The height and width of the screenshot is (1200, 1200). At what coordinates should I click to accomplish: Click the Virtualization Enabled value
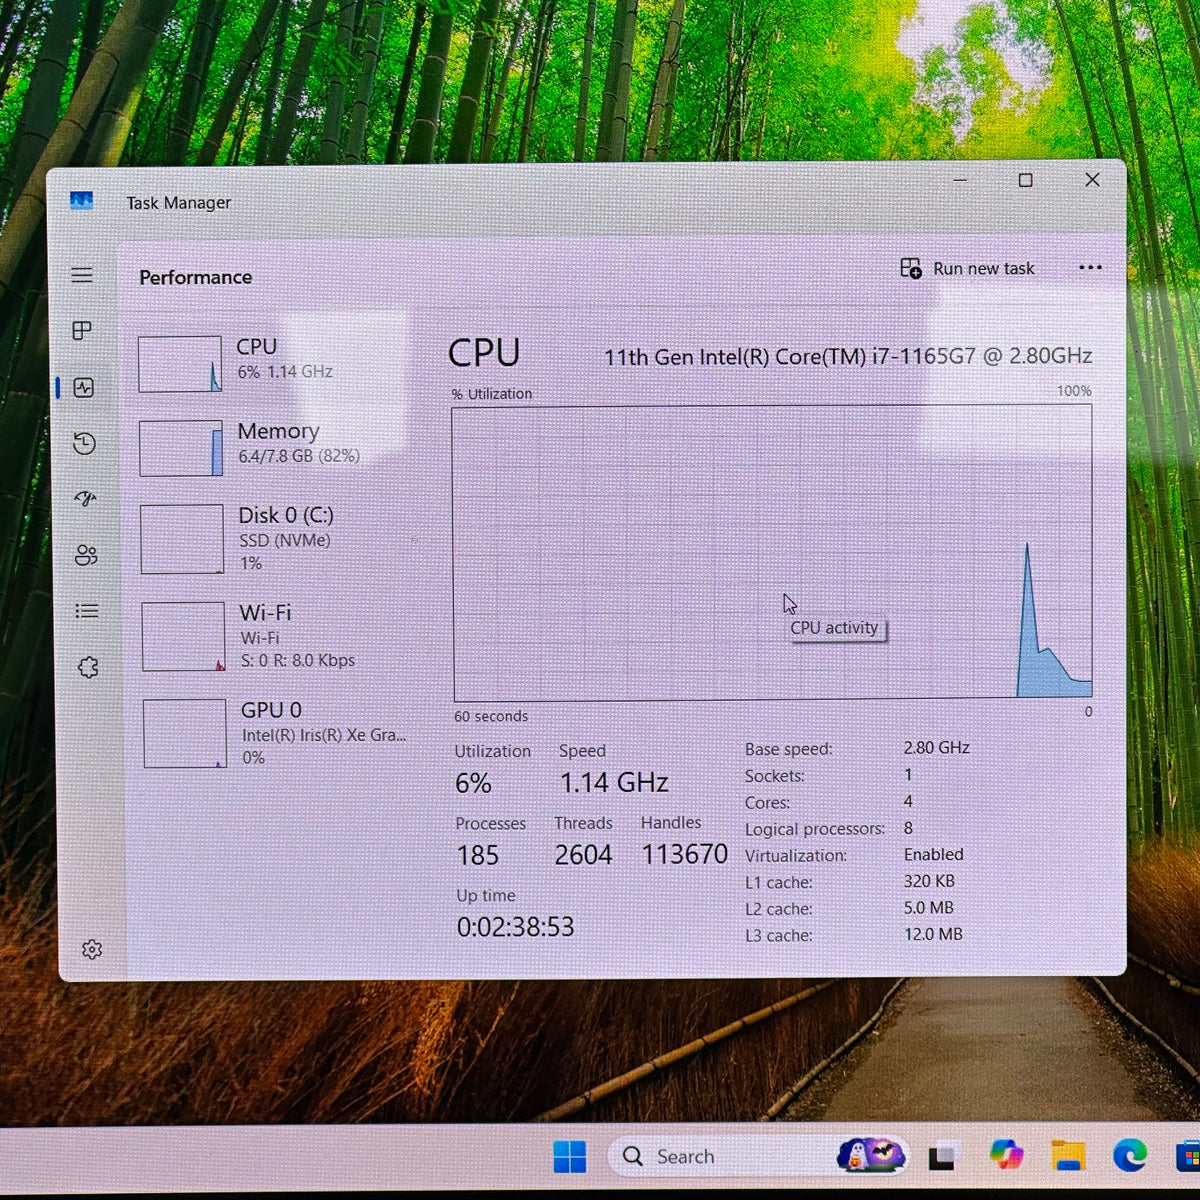coord(934,854)
